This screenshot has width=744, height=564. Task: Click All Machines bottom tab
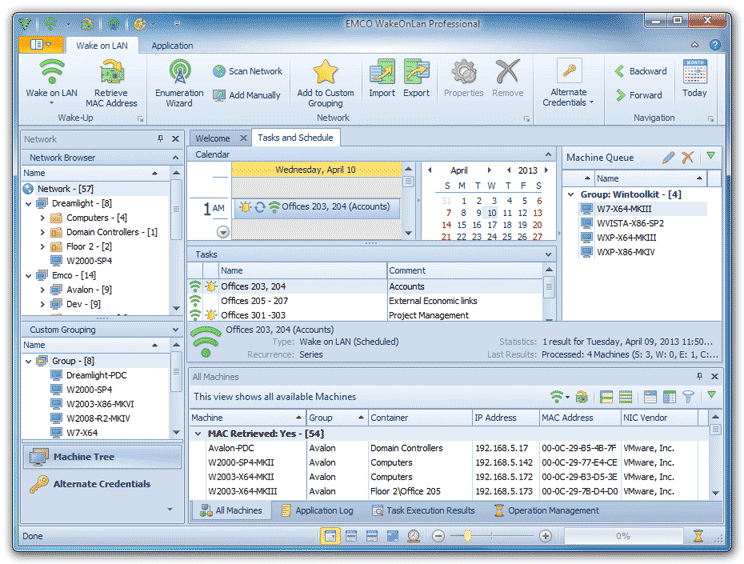231,510
